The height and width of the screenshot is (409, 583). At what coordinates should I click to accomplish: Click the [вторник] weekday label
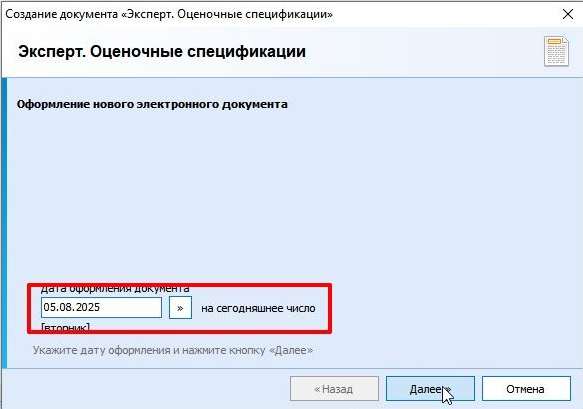click(65, 327)
